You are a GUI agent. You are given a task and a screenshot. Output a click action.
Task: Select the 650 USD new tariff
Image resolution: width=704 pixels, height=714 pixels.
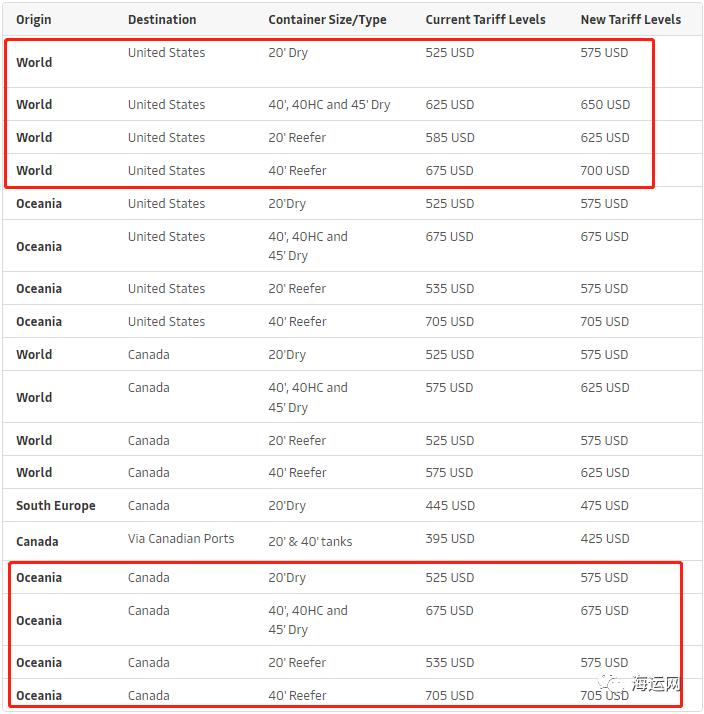(604, 104)
